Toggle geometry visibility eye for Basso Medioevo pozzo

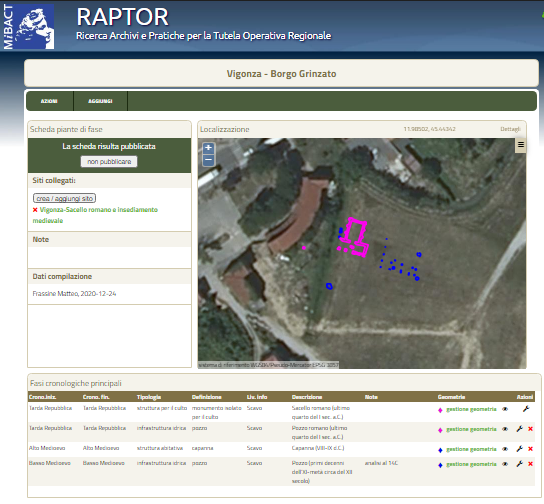point(505,464)
